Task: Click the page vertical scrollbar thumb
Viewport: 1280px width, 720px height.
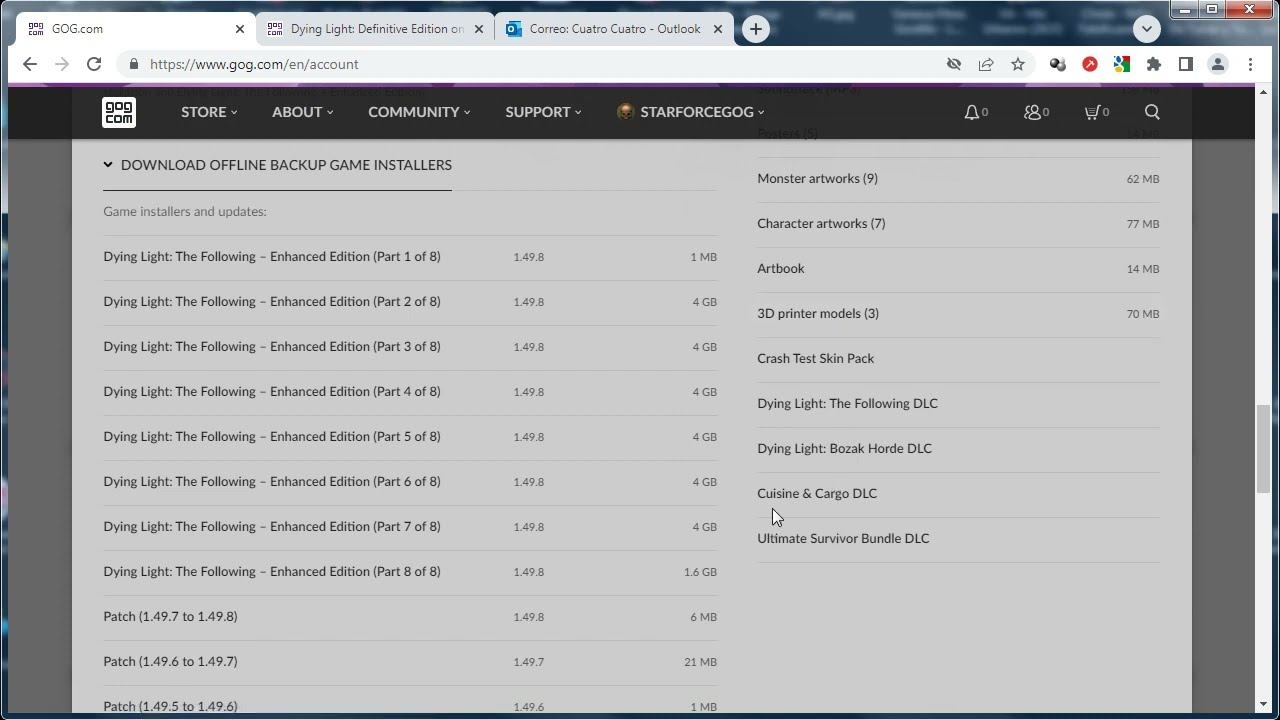Action: click(1264, 448)
